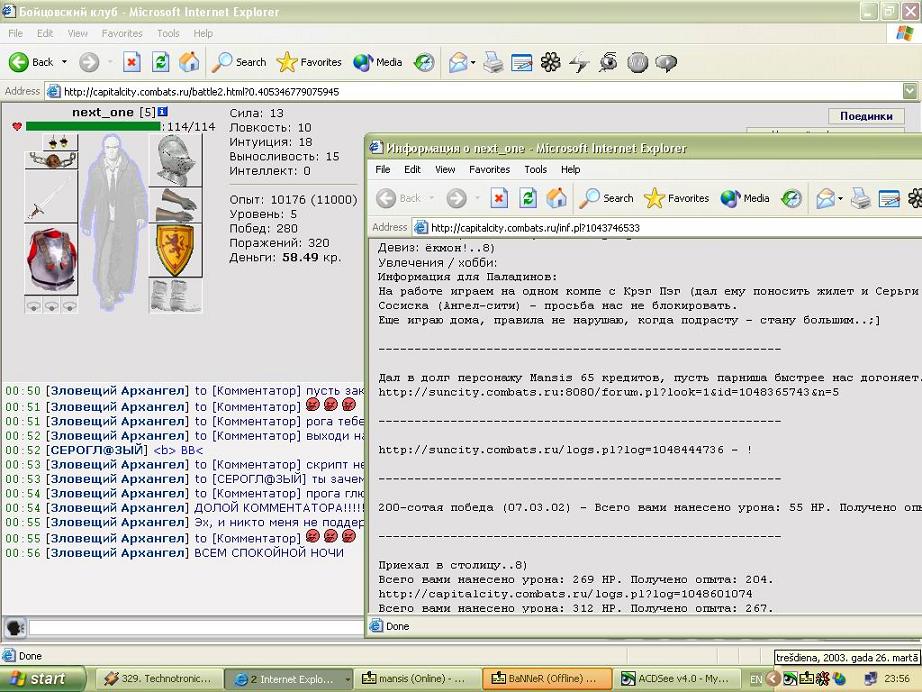Image resolution: width=922 pixels, height=692 pixels.
Task: Click the lion shield equipment slot
Action: pos(176,250)
